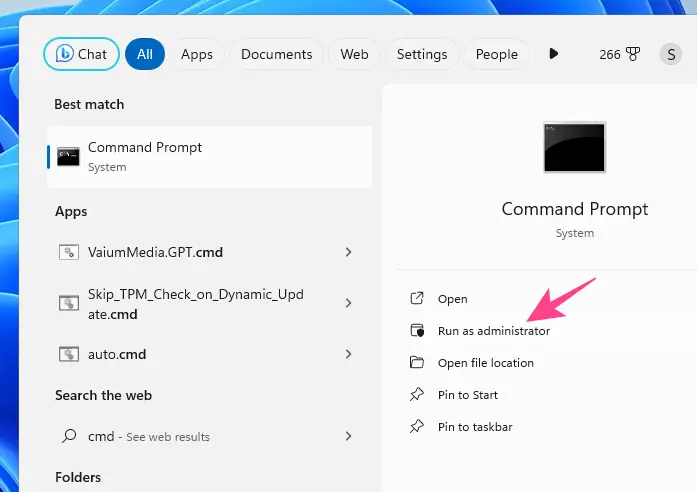Viewport: 697px width, 492px height.
Task: Open Bing Chat from search panel
Action: tap(81, 54)
